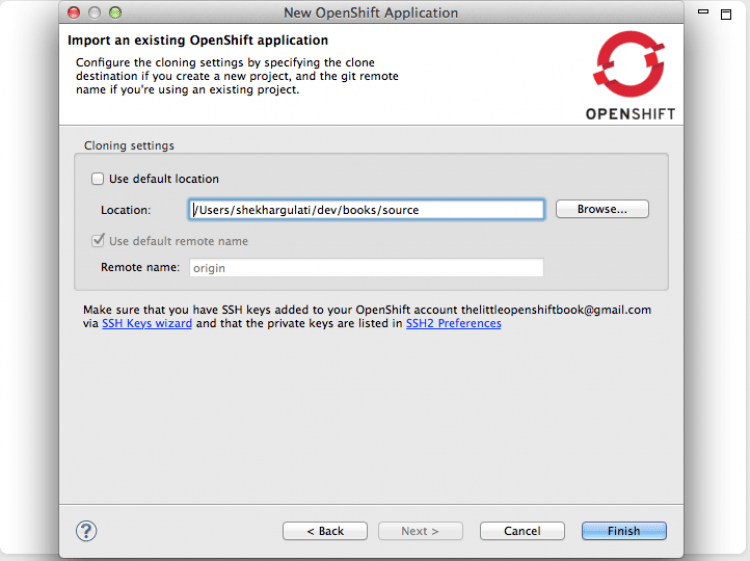This screenshot has height=561, width=750.
Task: Click the red OpenShift logo
Action: tap(628, 66)
